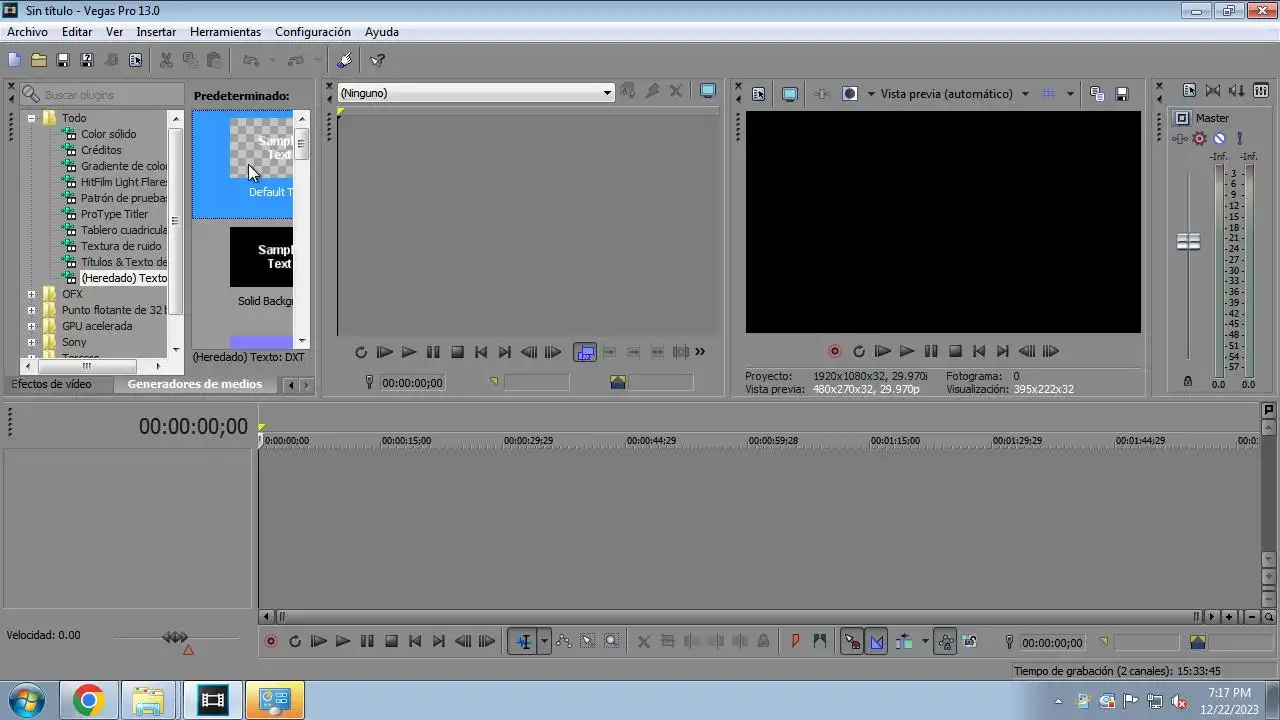Toggle enable snapping in timeline toolbar
The height and width of the screenshot is (720, 1280).
point(852,642)
